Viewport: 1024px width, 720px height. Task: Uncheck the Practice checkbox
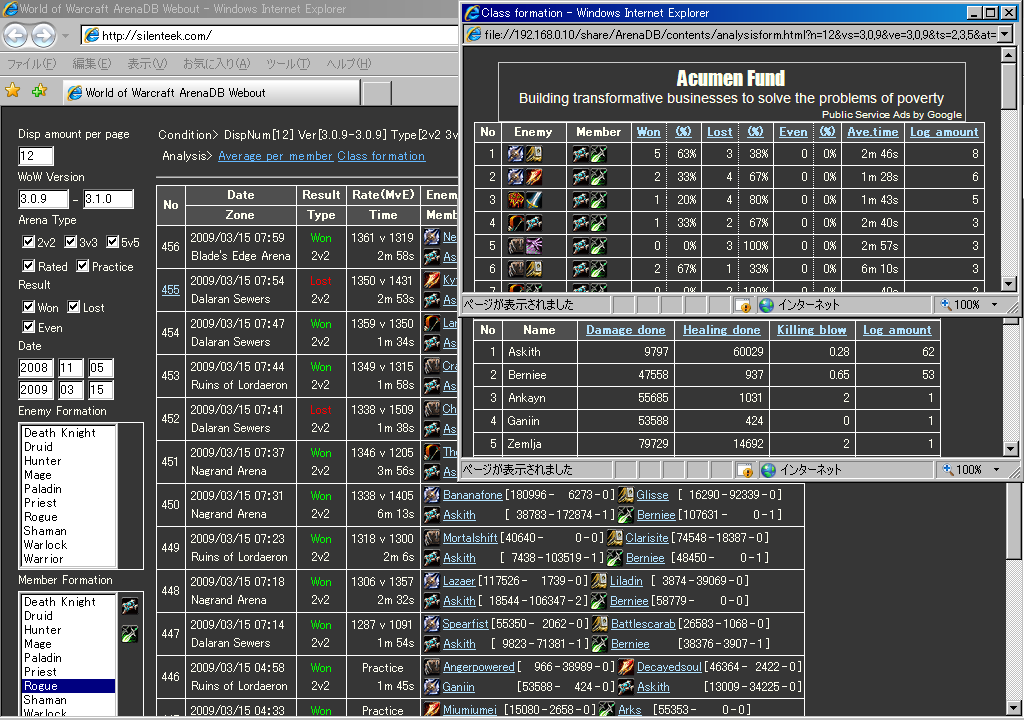click(x=82, y=265)
